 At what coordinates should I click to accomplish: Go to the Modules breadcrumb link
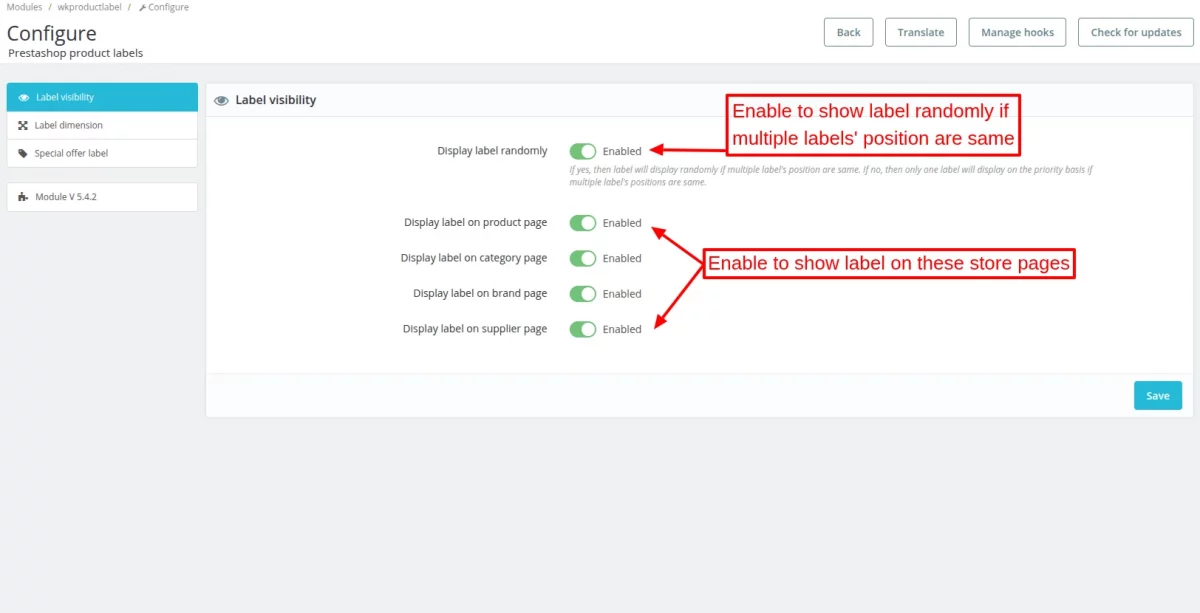[25, 7]
